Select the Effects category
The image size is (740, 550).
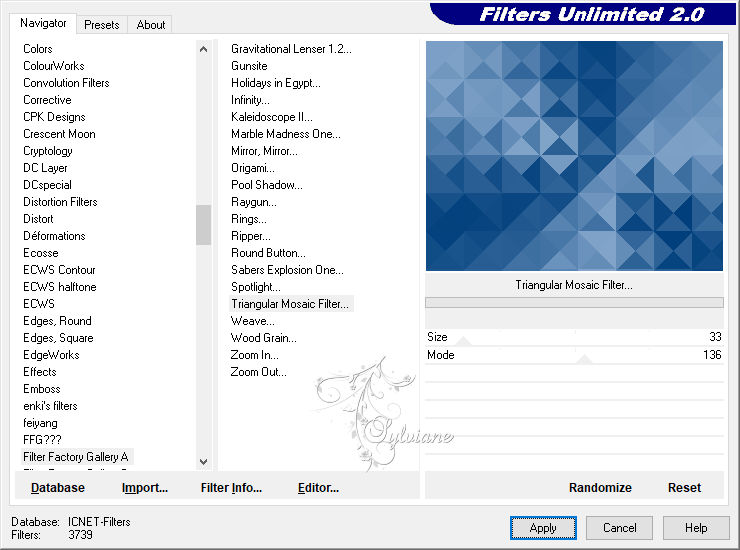click(40, 372)
